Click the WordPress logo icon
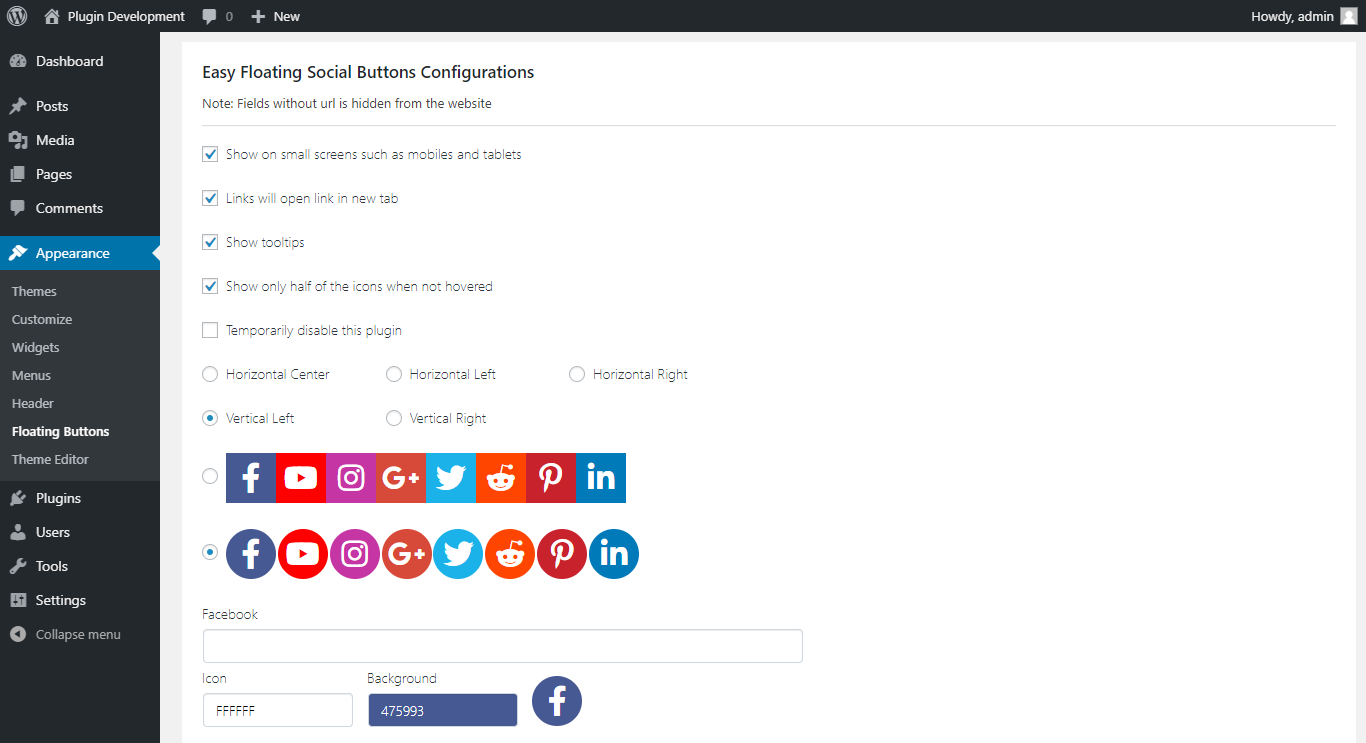This screenshot has width=1366, height=743. click(x=17, y=16)
